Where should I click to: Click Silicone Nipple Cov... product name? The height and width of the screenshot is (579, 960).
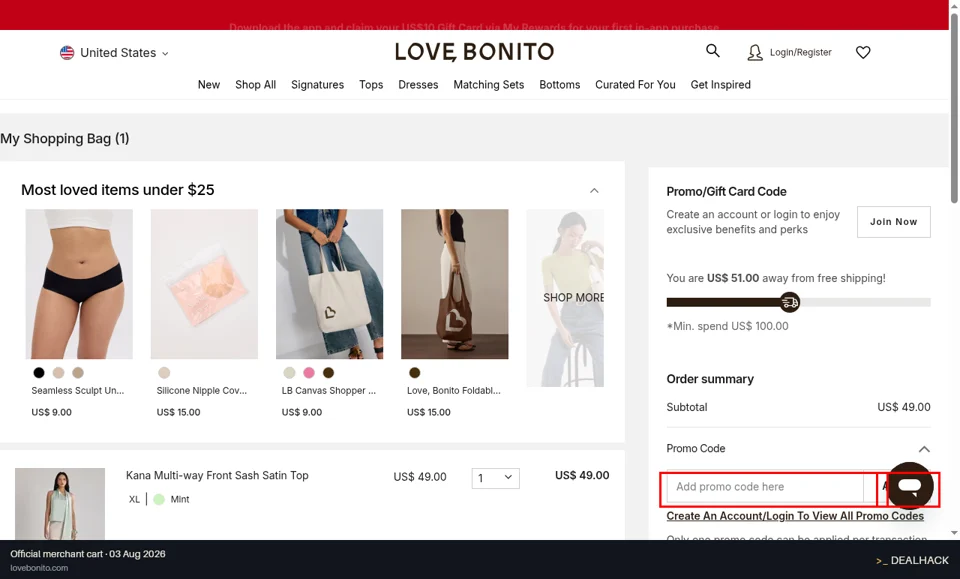click(201, 390)
